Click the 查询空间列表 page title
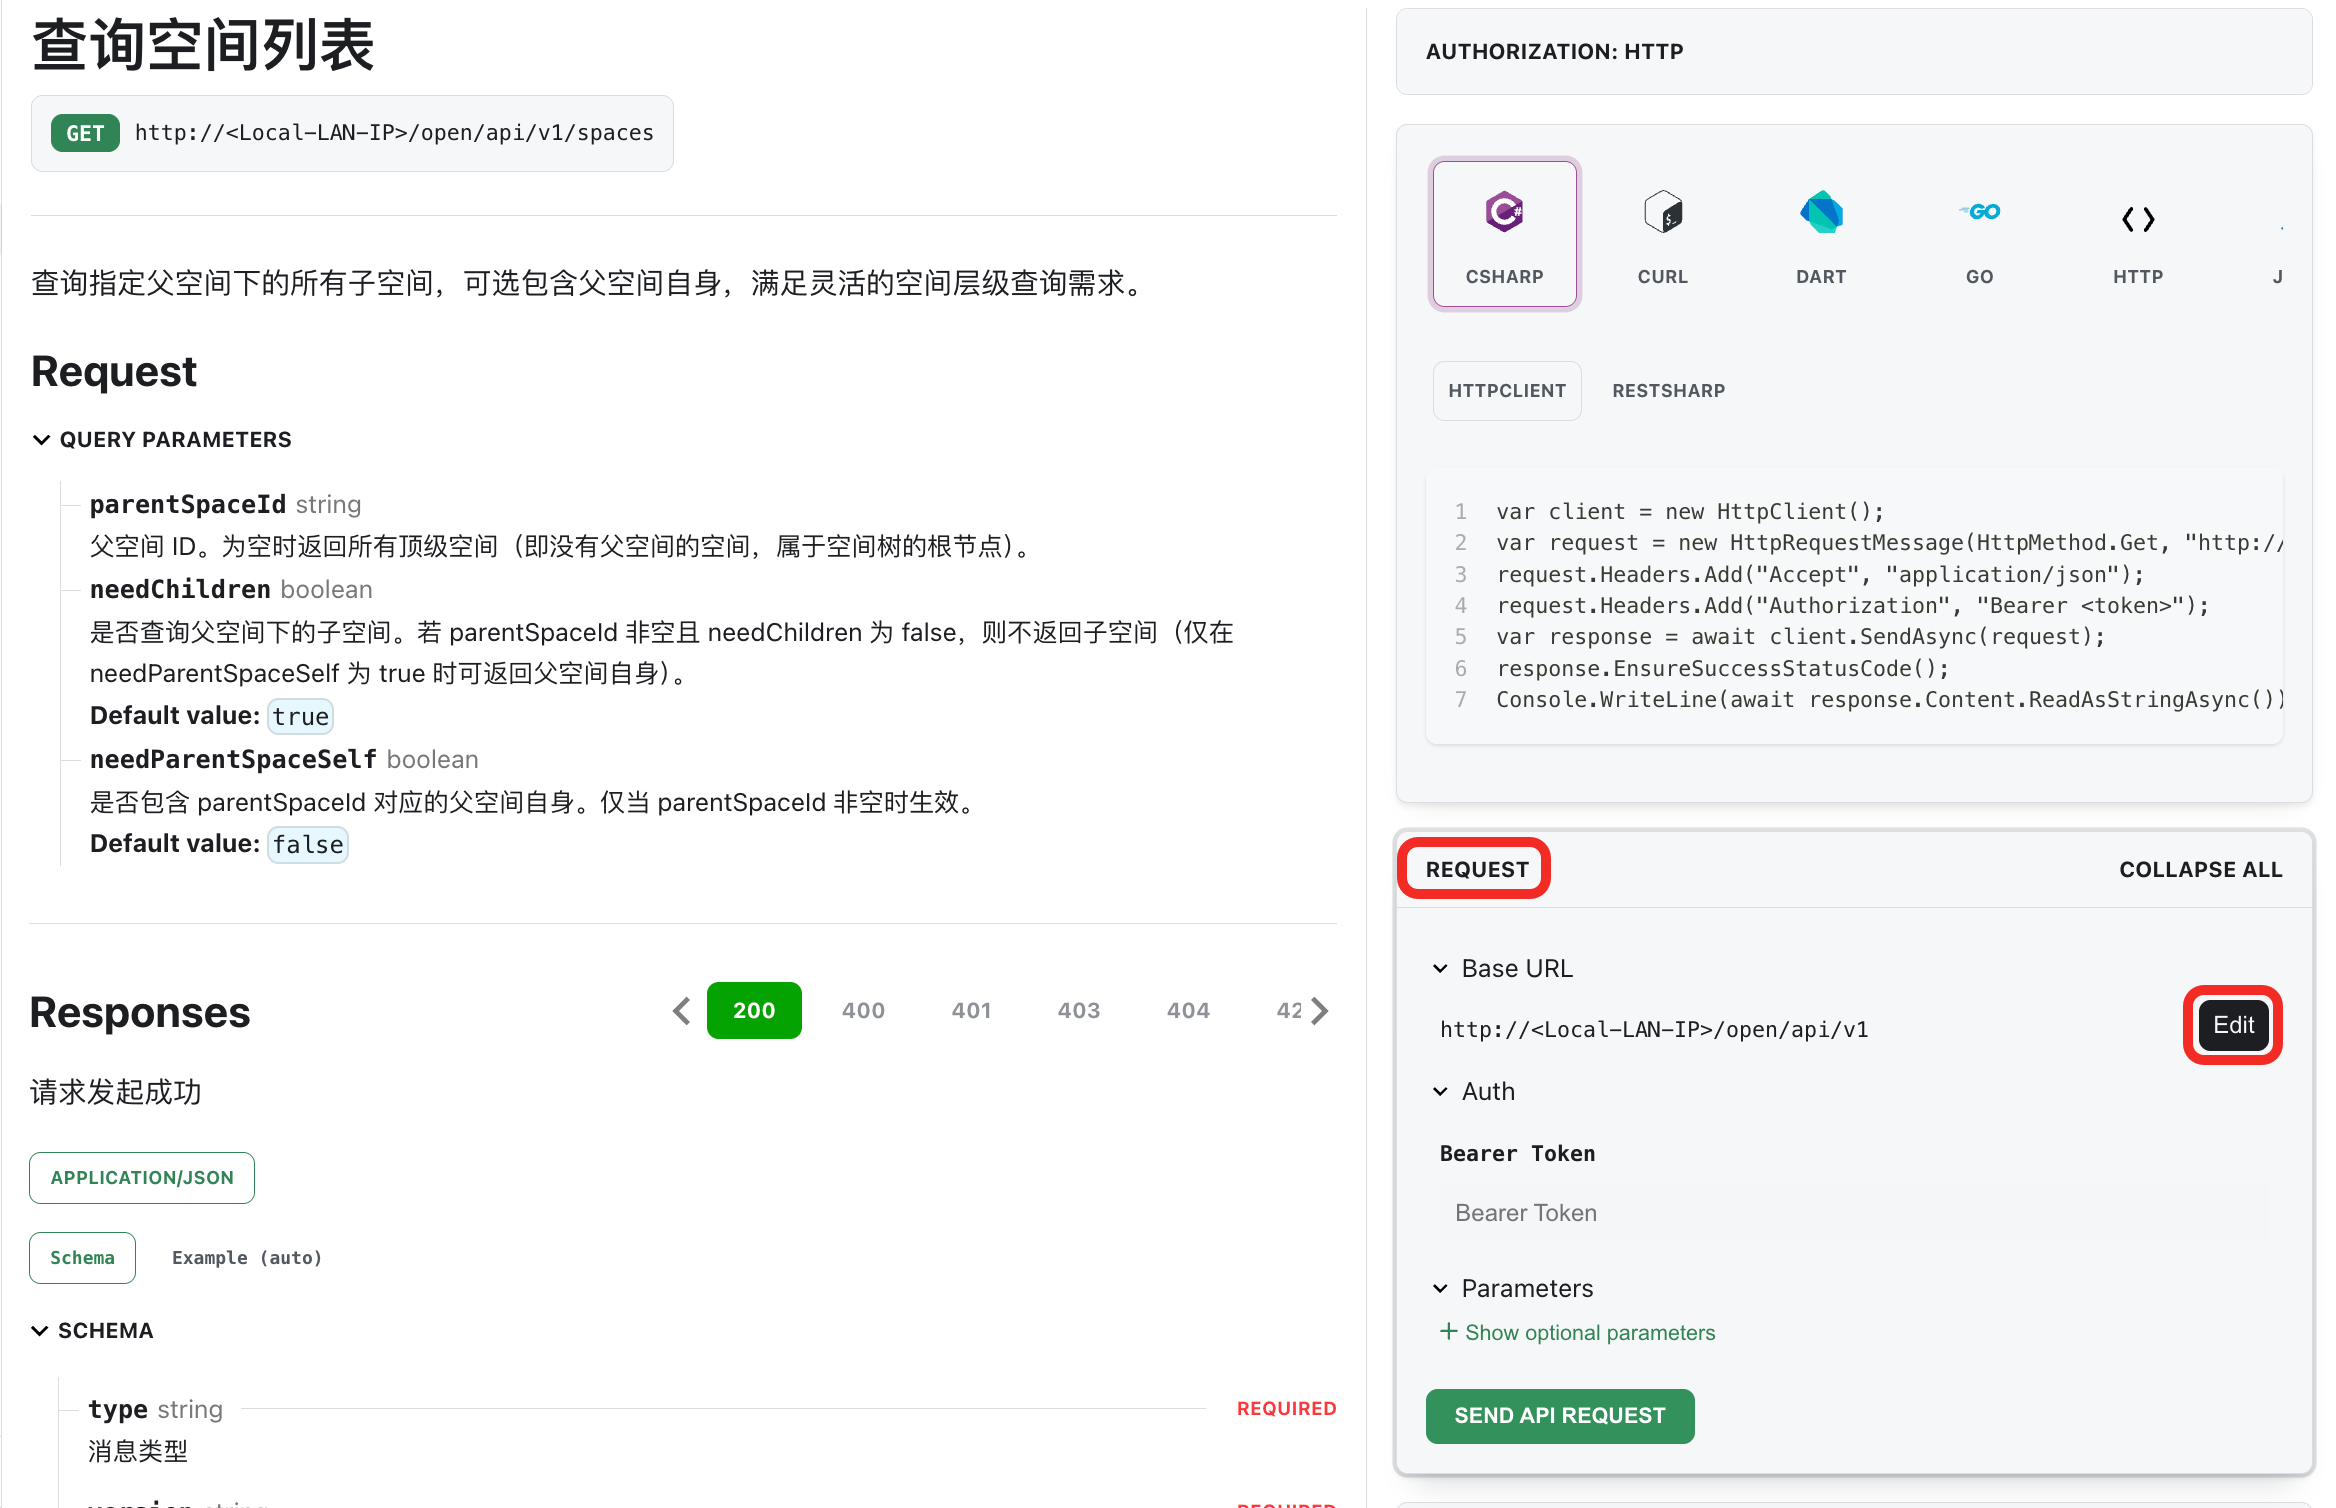 [203, 46]
